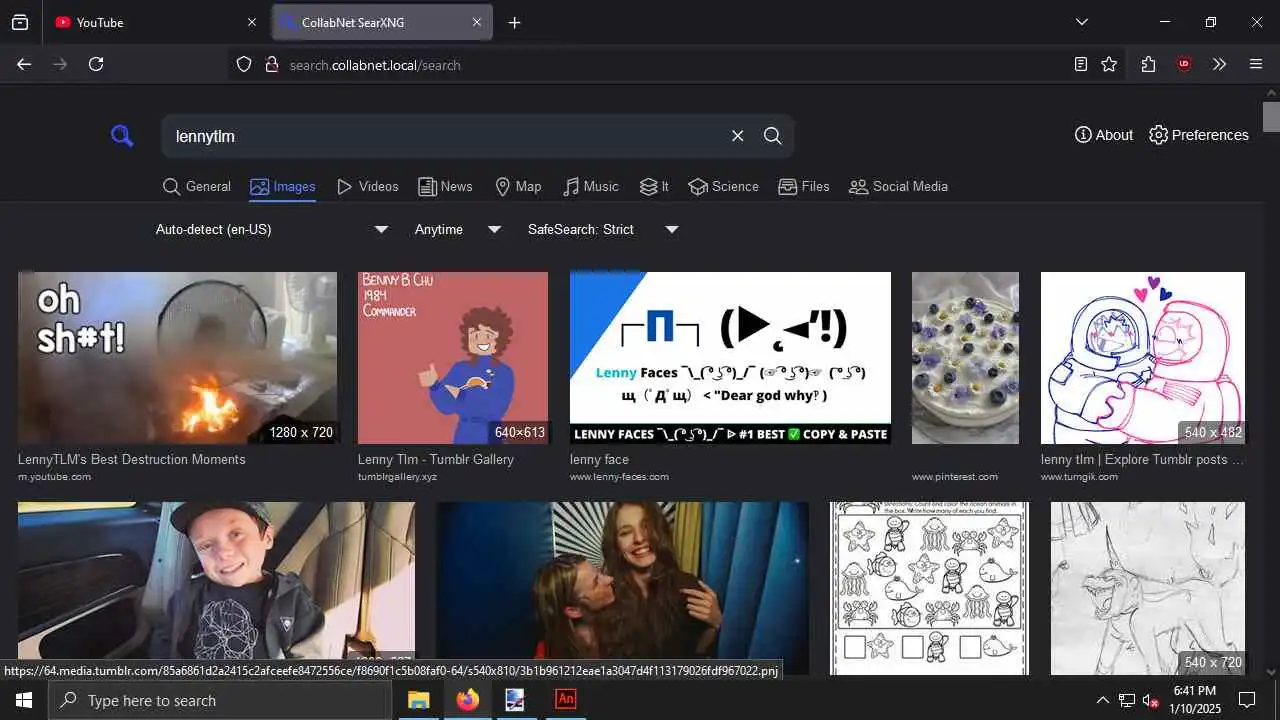Screen dimensions: 1280x720
Task: Switch to the Map tab
Action: (x=518, y=187)
